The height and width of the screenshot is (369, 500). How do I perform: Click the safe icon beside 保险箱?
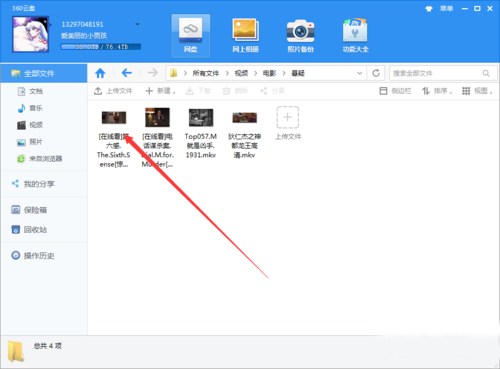(x=16, y=210)
